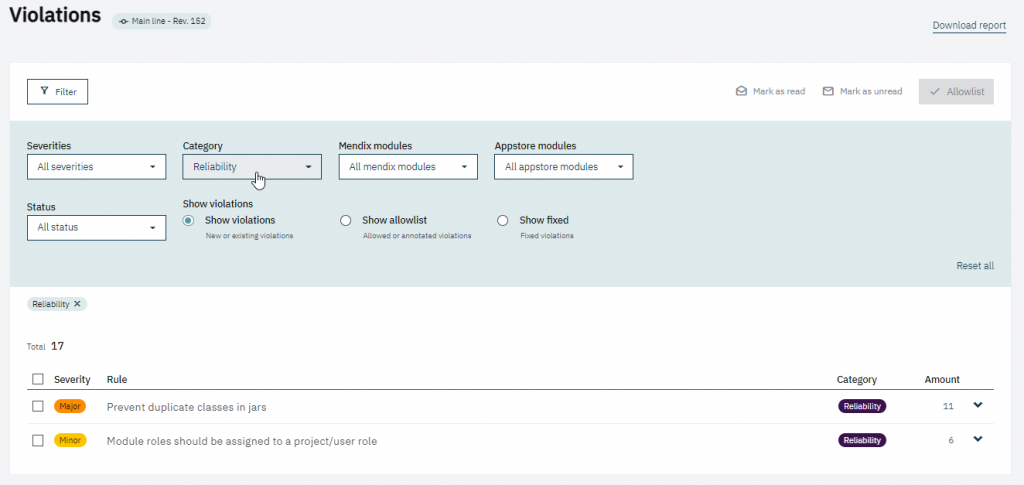1024x485 pixels.
Task: Click the Filter funnel button
Action: 58,92
